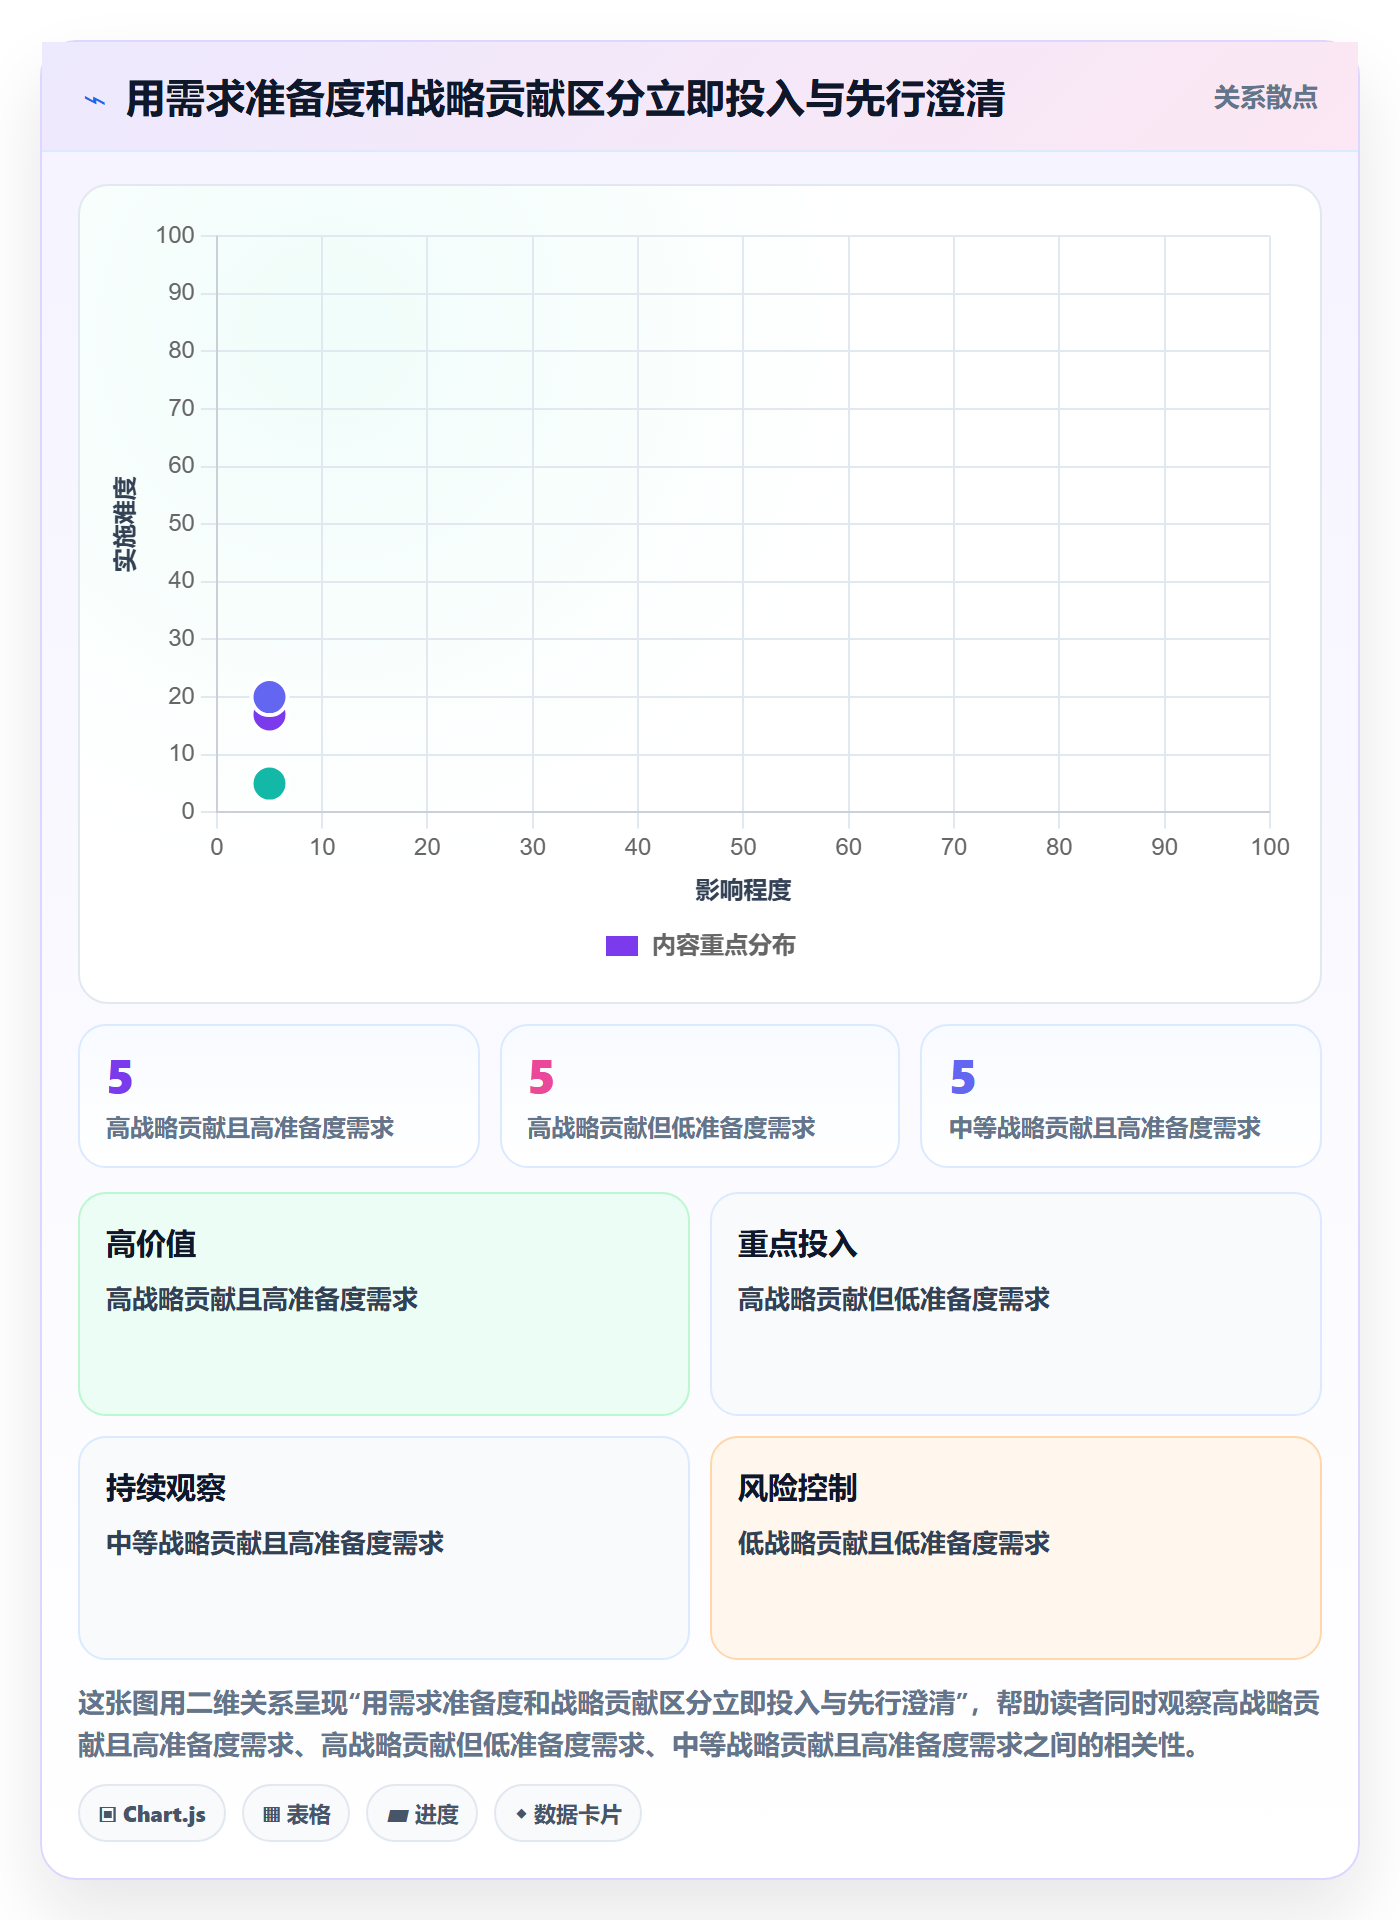Toggle the 内容重点分布 legend swatch
This screenshot has height=1920, width=1400.
point(621,946)
